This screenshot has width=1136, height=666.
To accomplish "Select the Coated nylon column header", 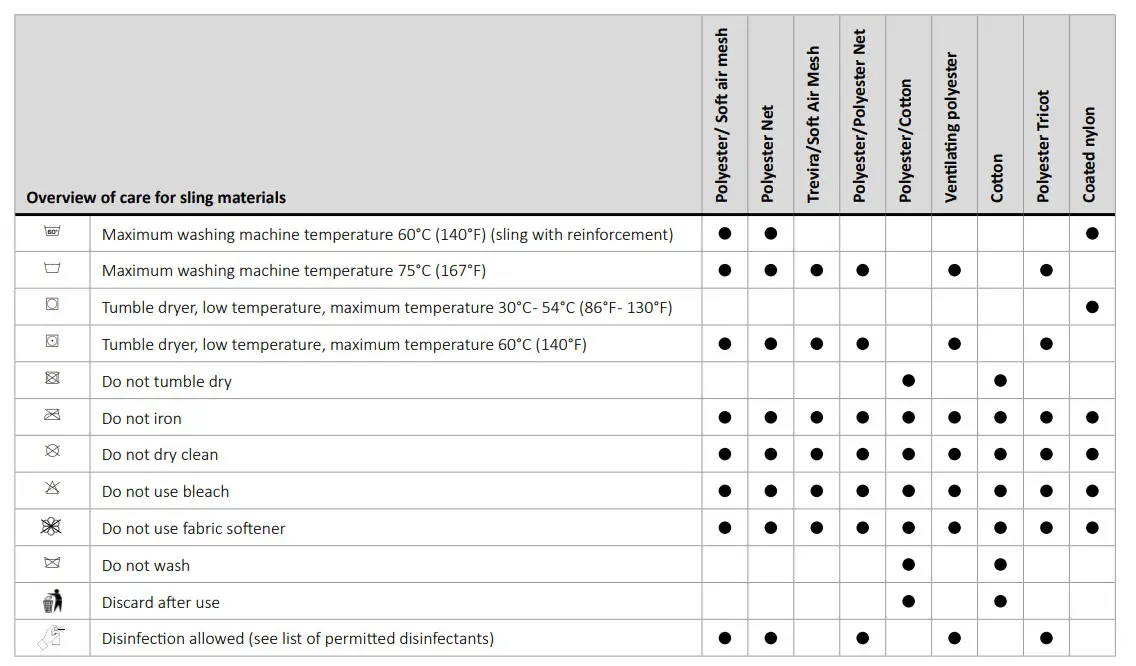I will 1090,155.
